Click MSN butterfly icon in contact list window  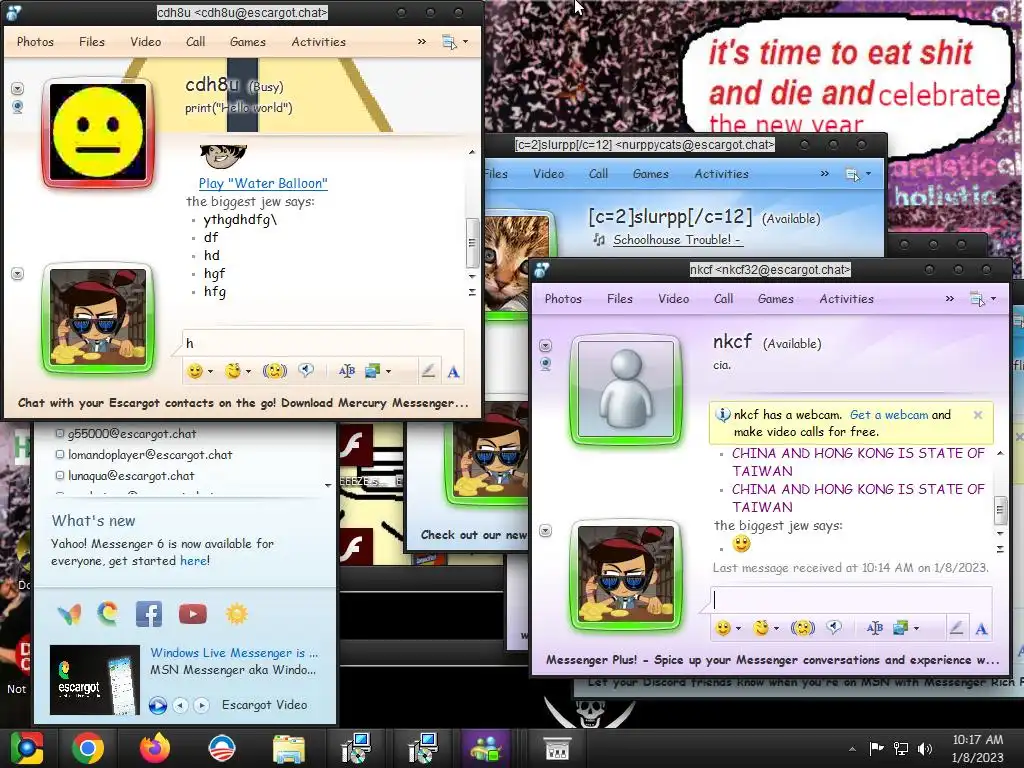tap(70, 614)
